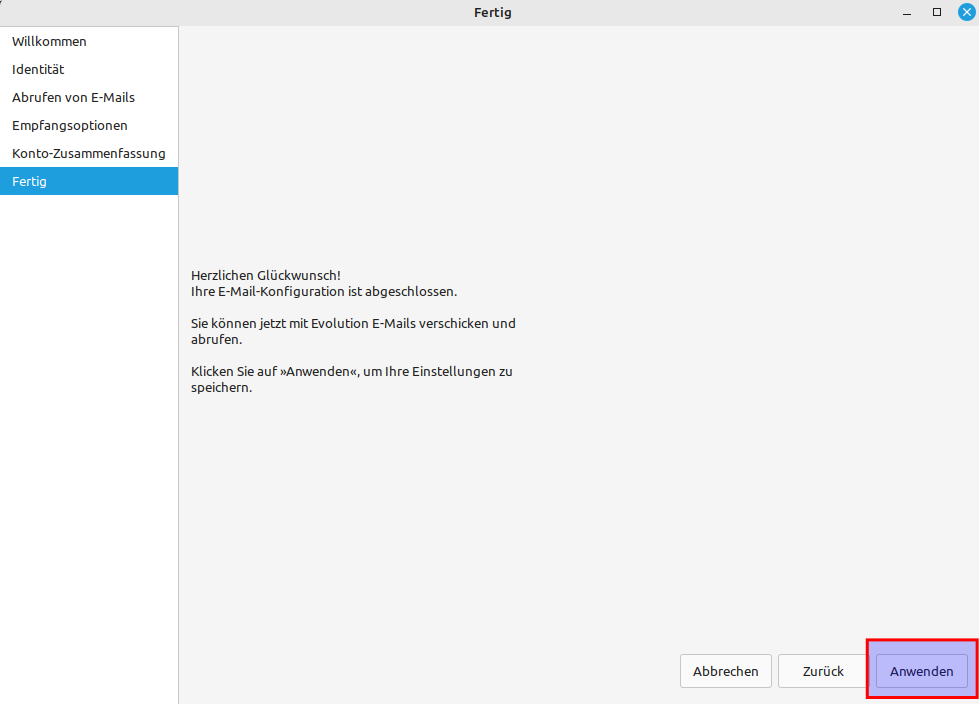Close the Fertig assistant window

(x=965, y=12)
